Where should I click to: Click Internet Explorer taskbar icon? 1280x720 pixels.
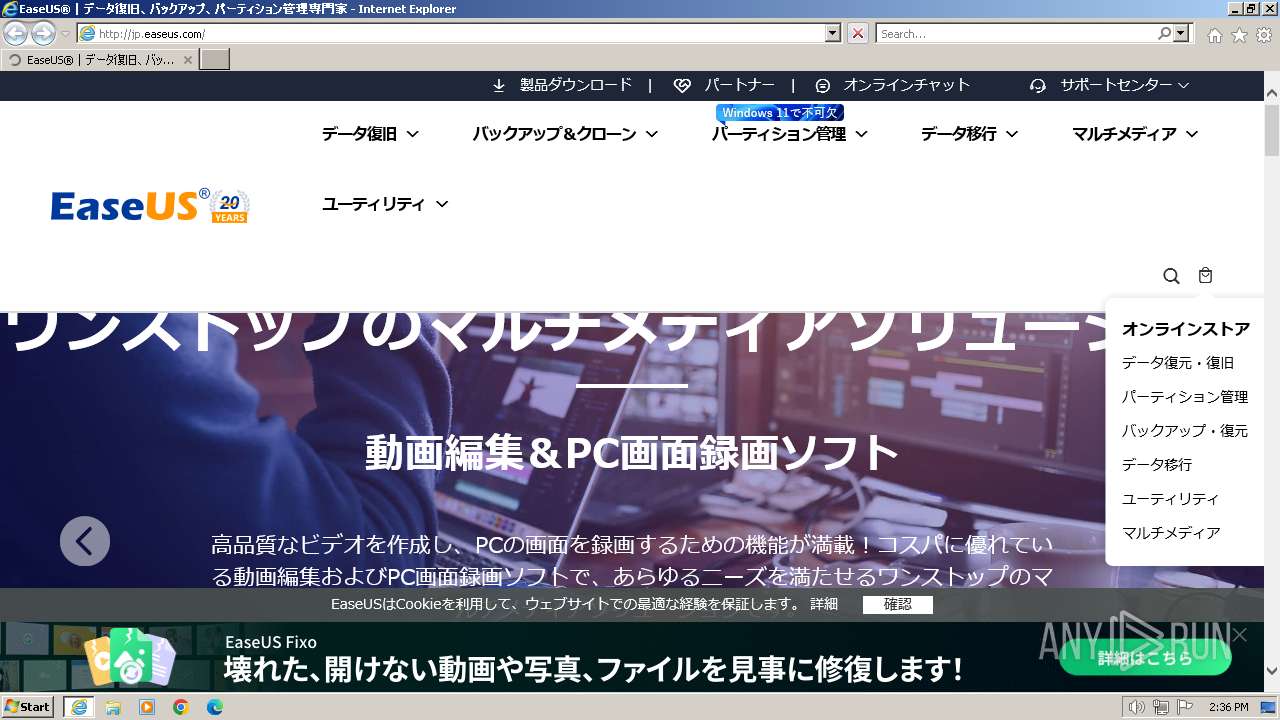click(x=79, y=707)
